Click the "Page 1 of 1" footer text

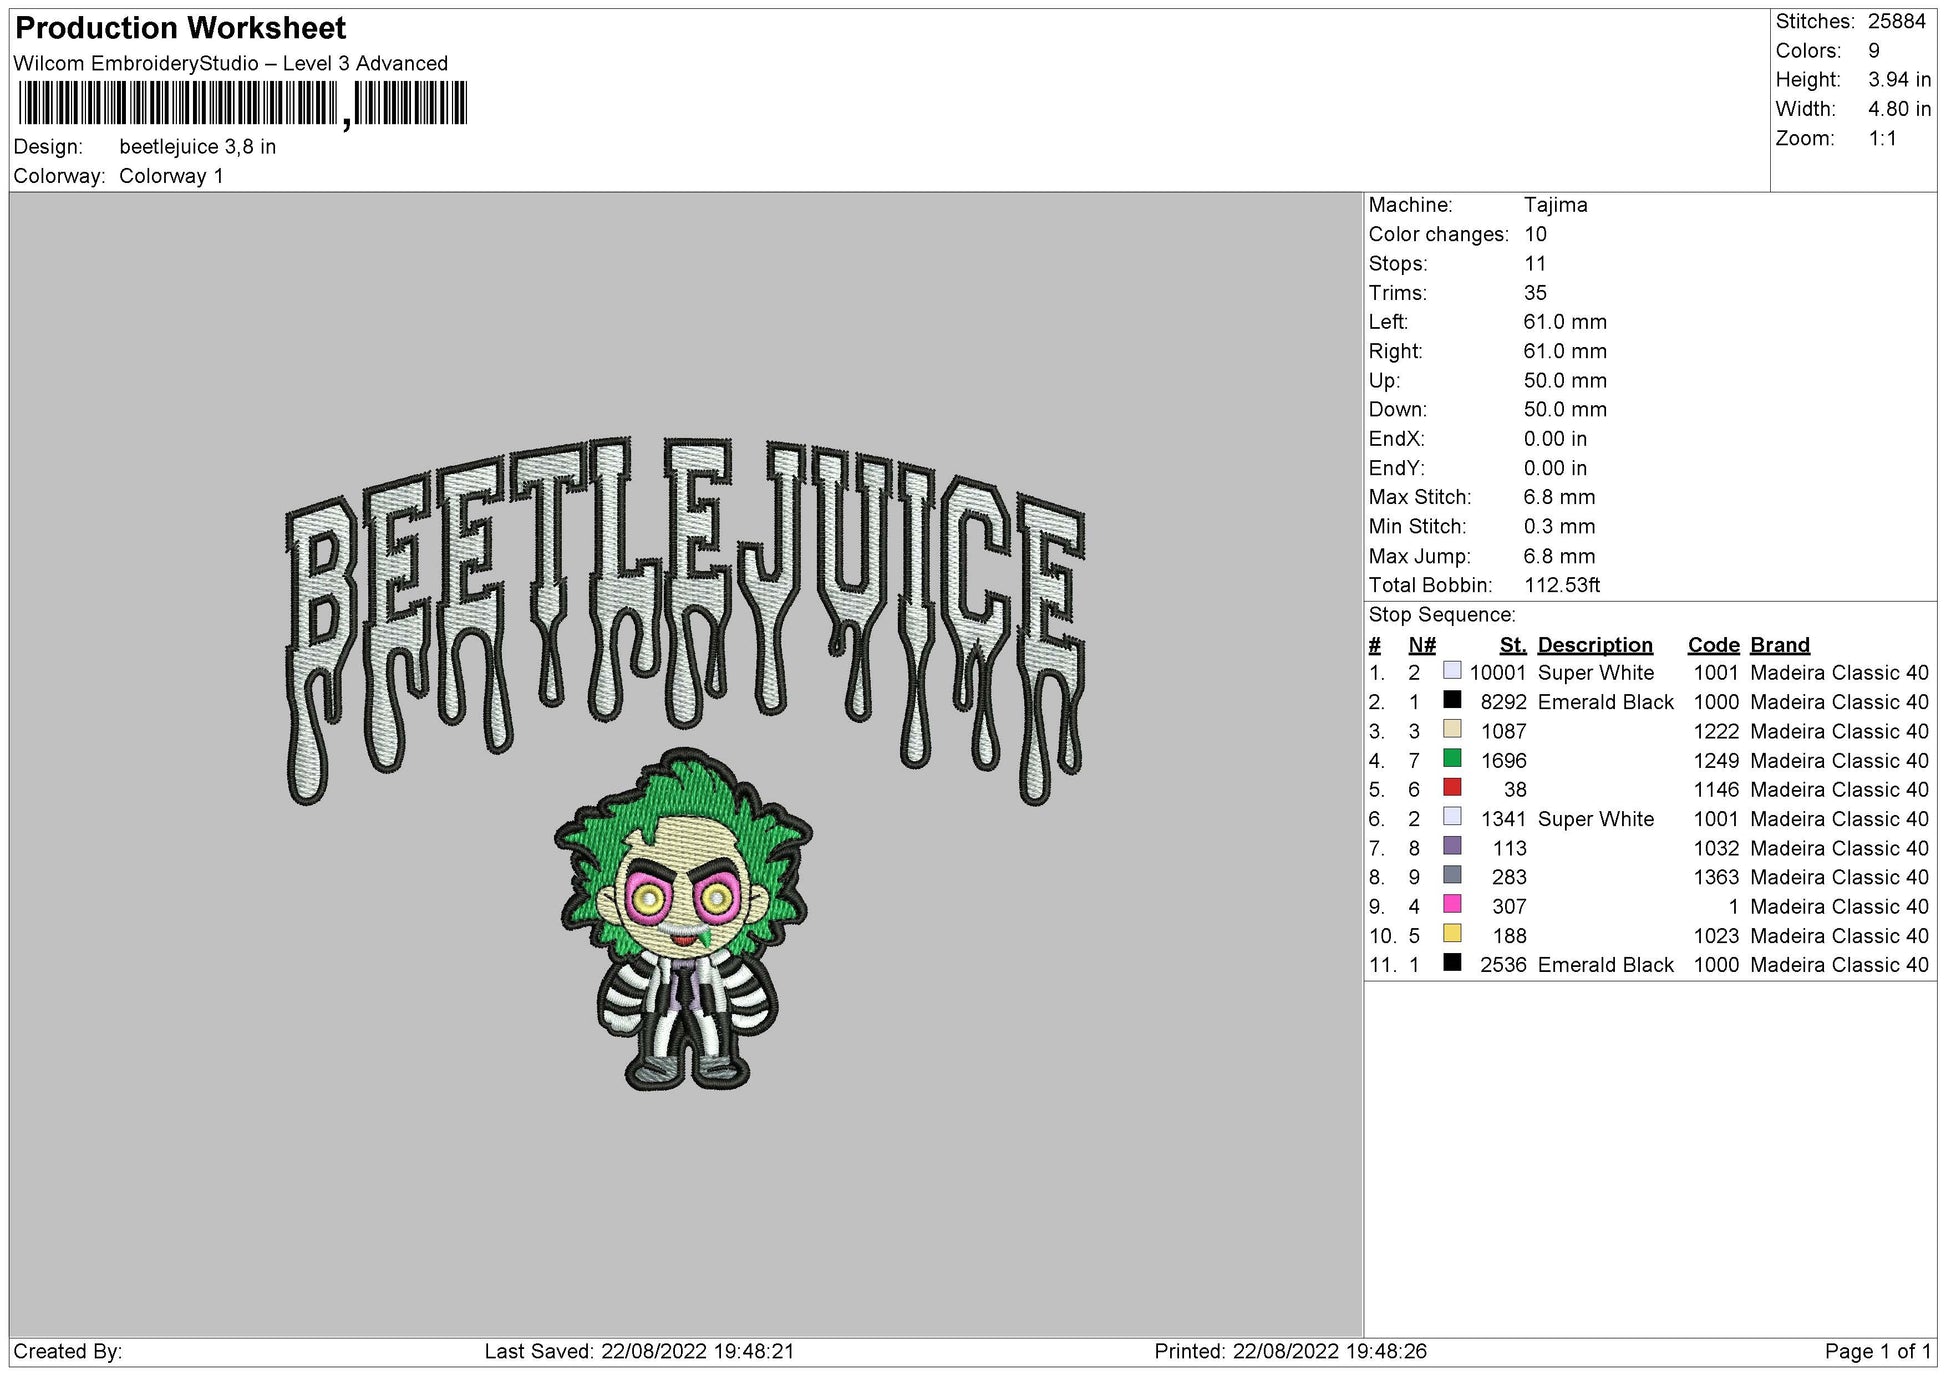coord(1878,1351)
